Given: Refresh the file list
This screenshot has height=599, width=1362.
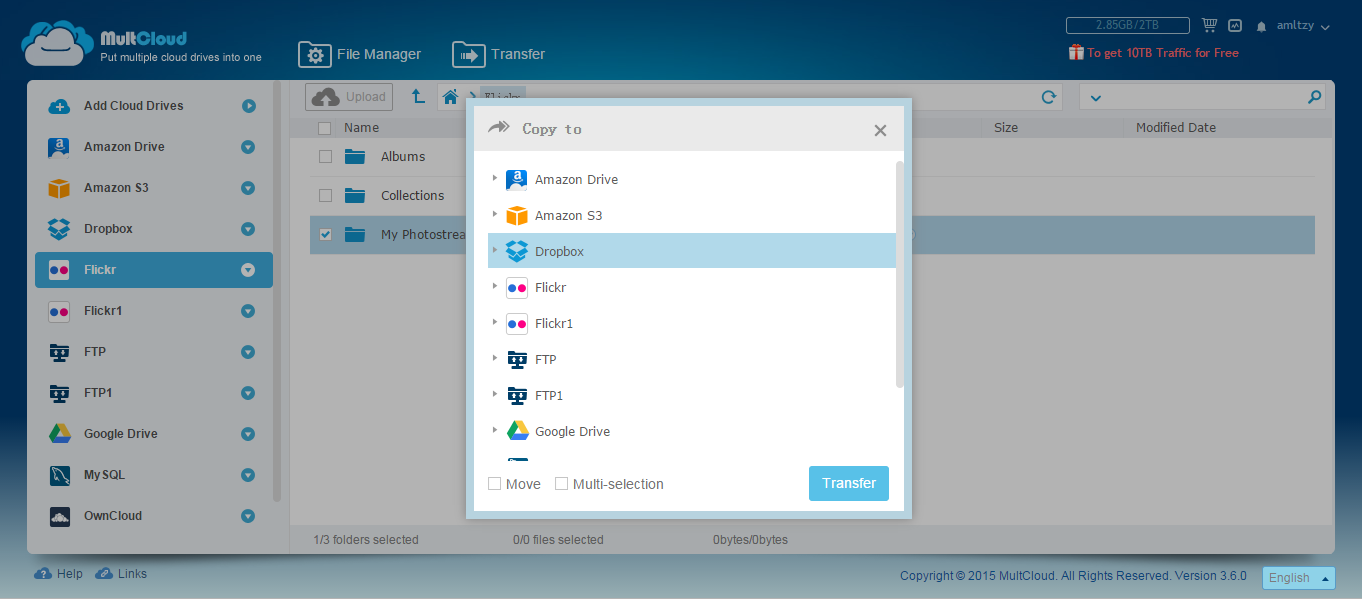Looking at the screenshot, I should click(x=1049, y=97).
